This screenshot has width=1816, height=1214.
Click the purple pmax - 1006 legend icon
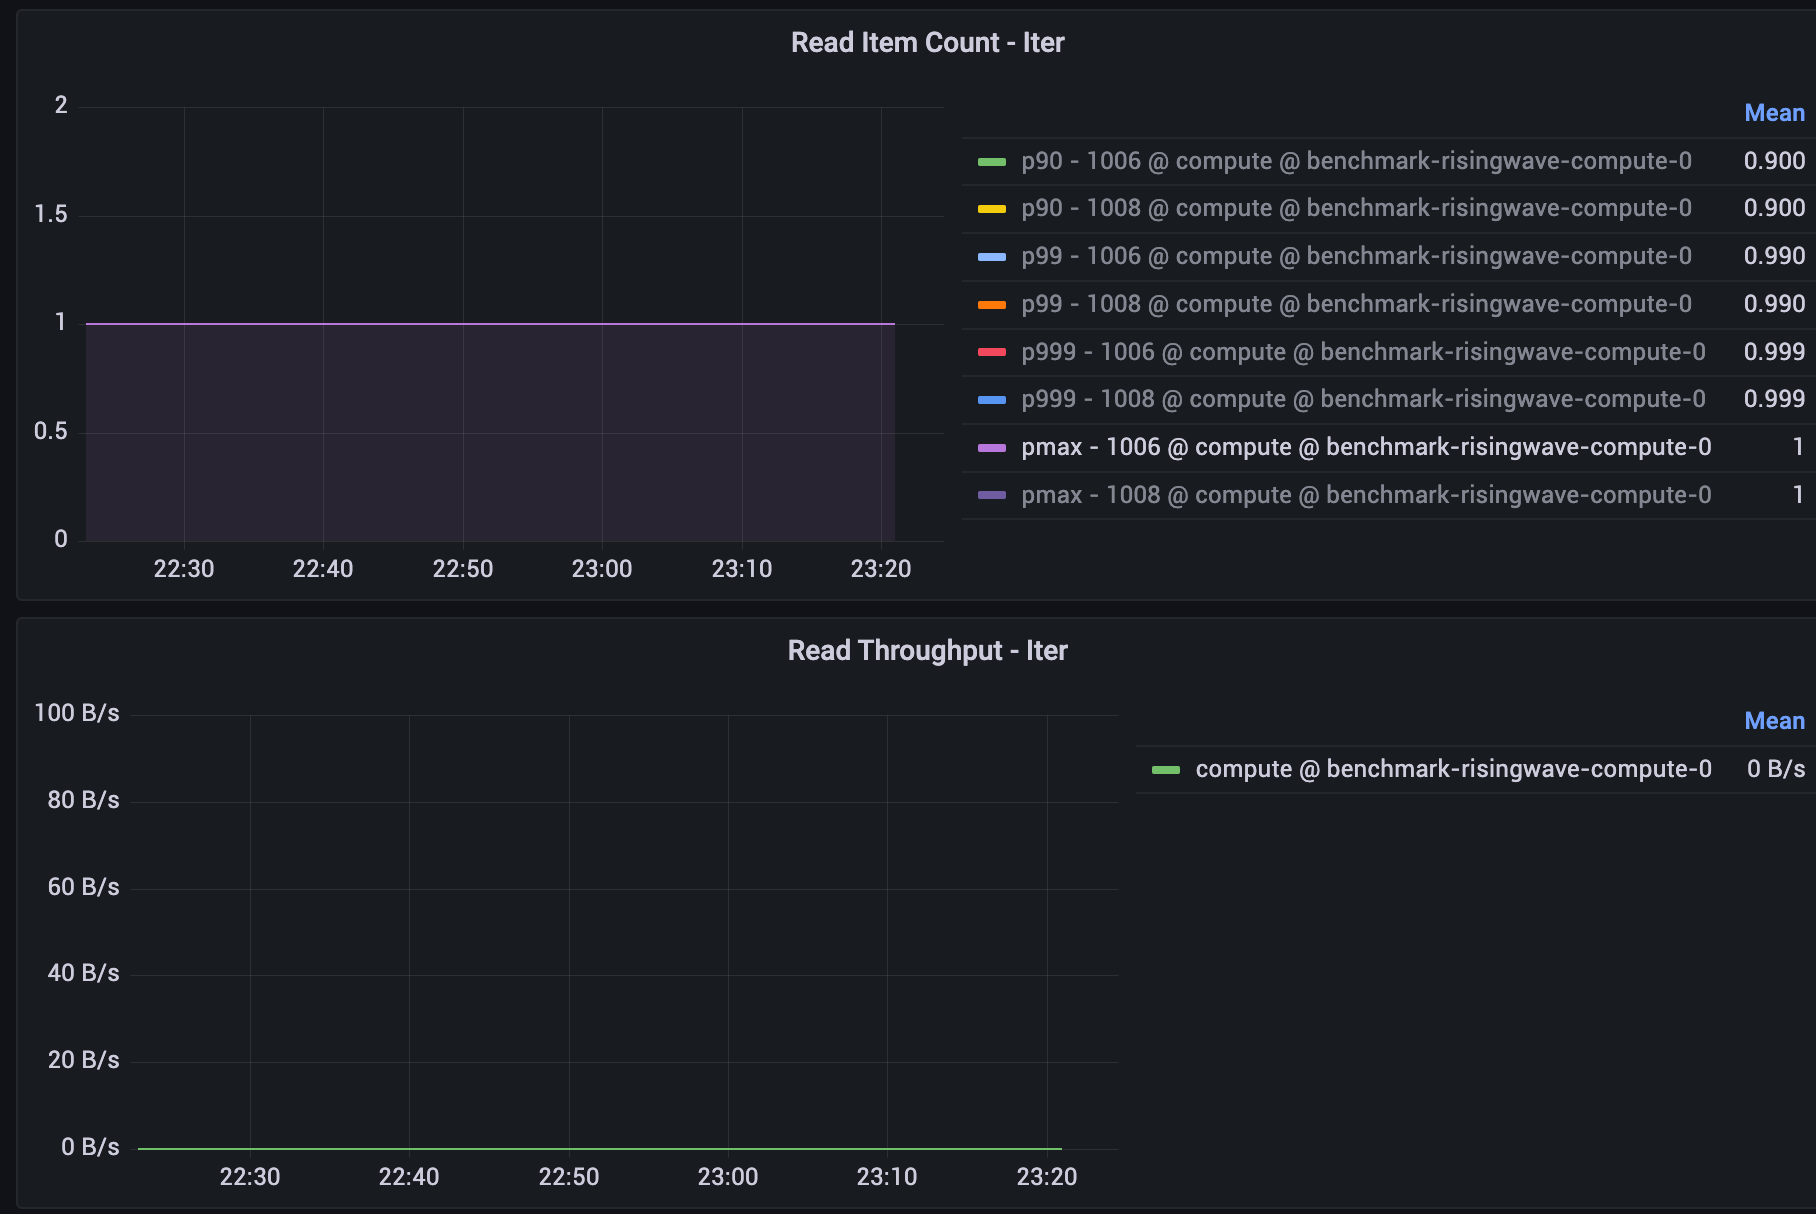coord(991,447)
